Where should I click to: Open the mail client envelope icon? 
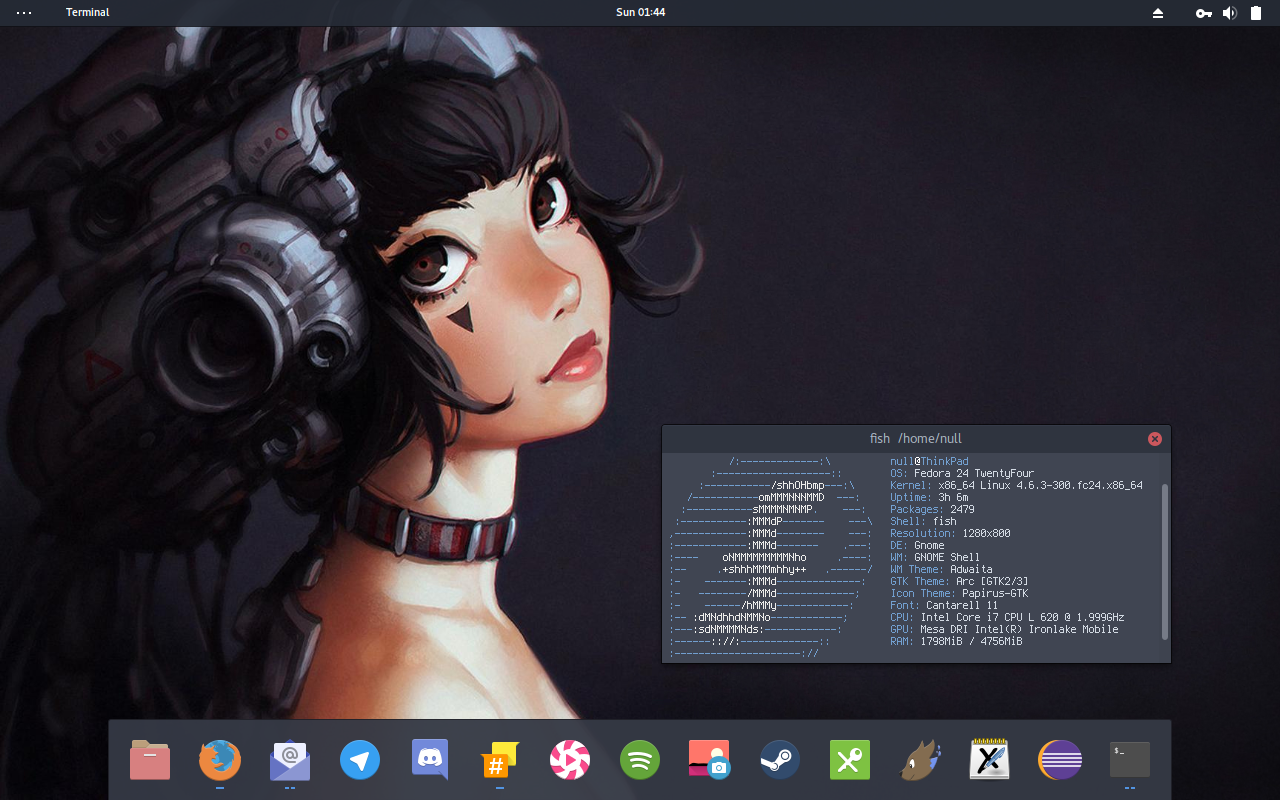(x=290, y=760)
